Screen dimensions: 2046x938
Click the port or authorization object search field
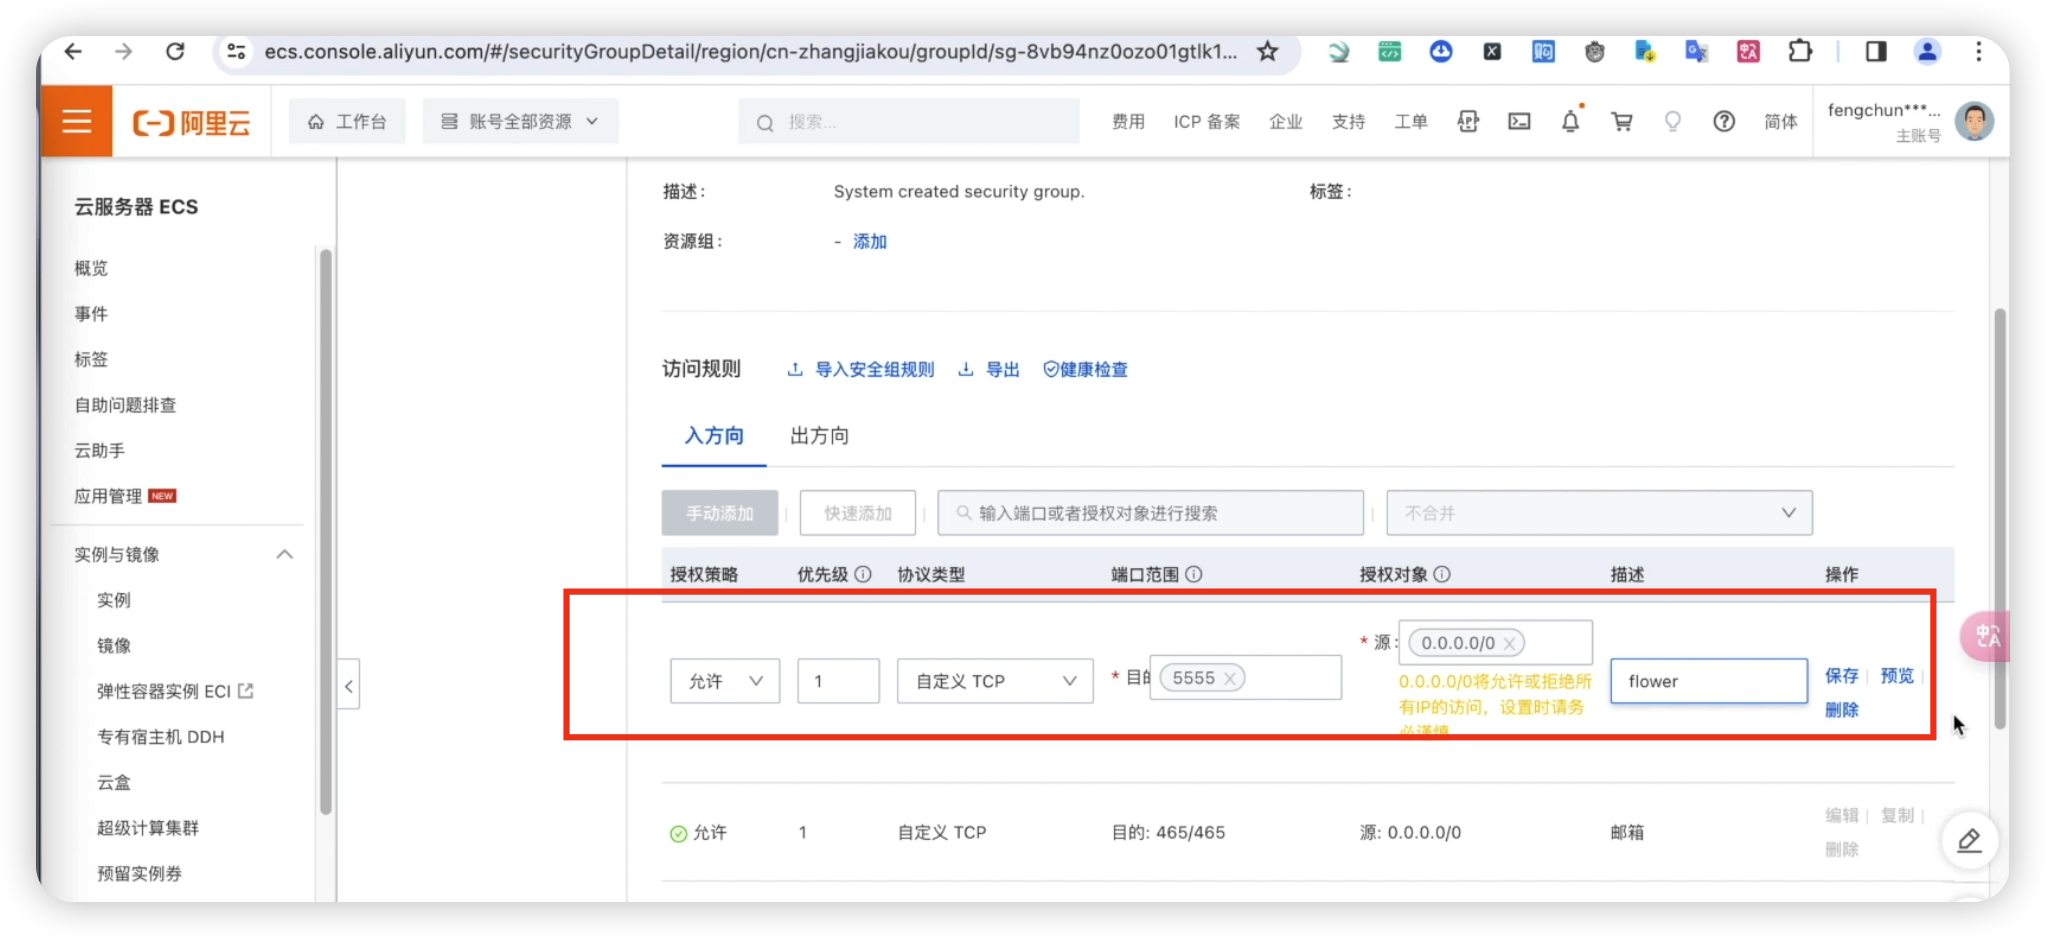(x=1150, y=513)
